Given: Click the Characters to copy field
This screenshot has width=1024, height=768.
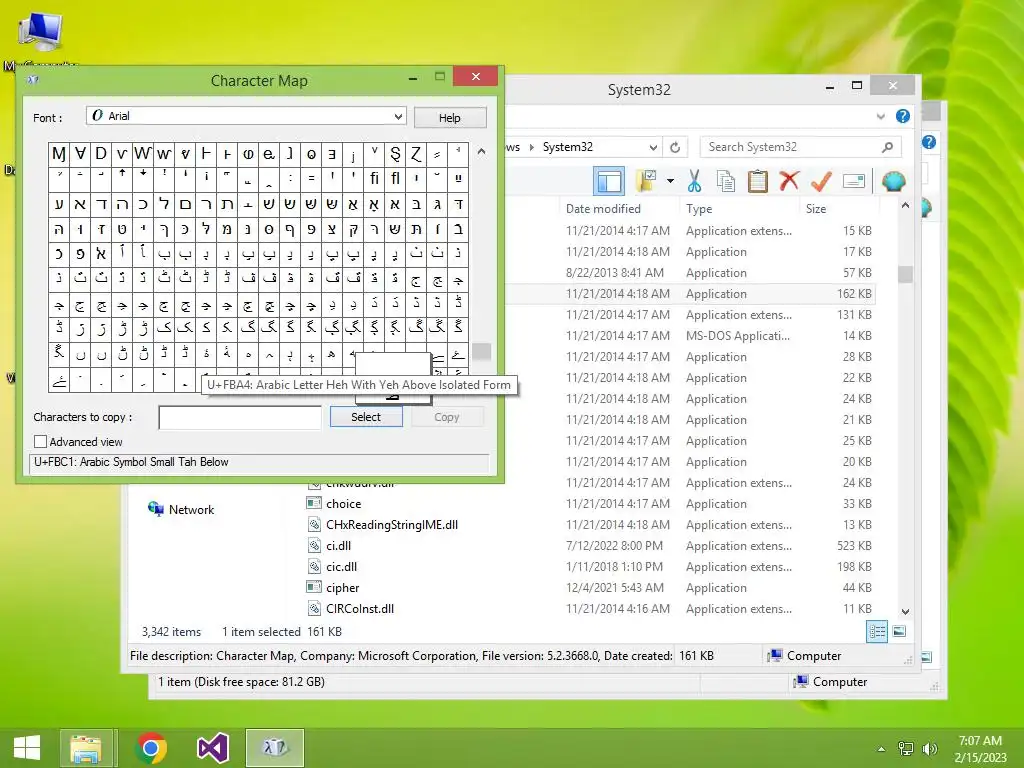Looking at the screenshot, I should coord(240,417).
